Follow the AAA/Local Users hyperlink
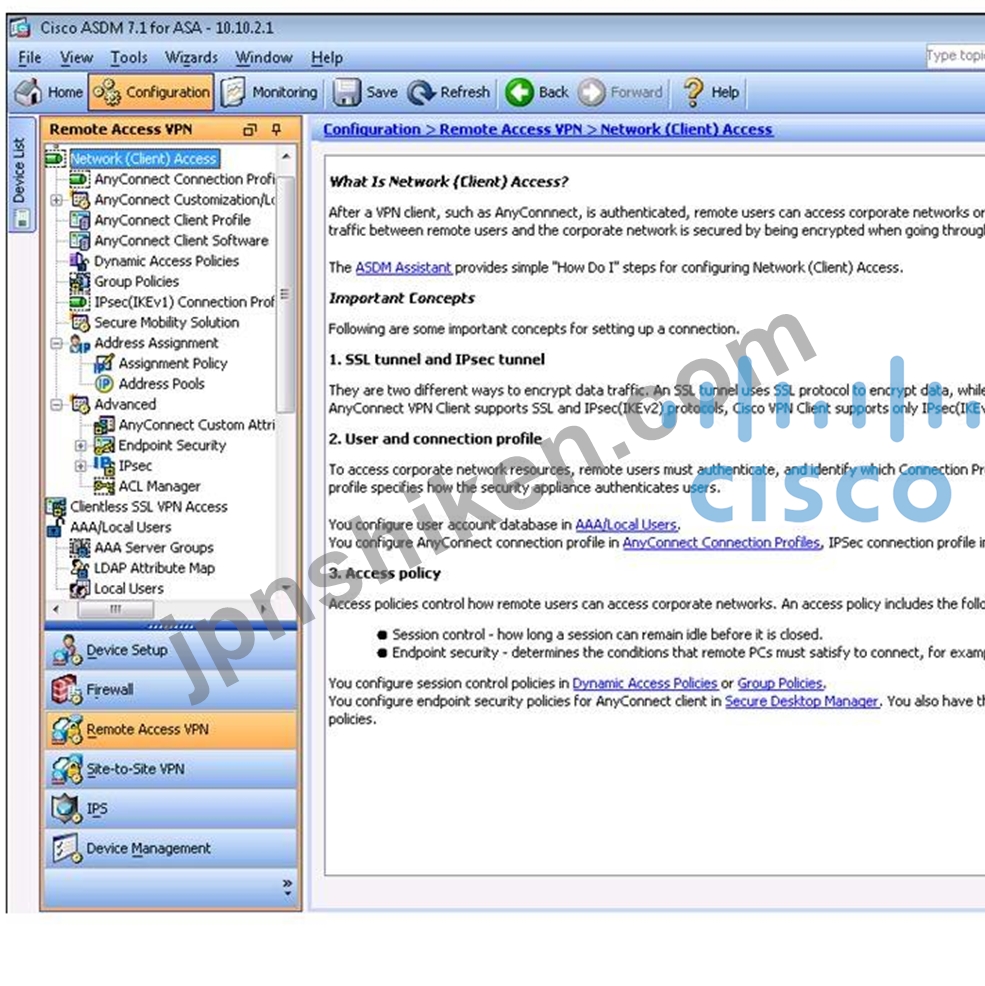Image resolution: width=985 pixels, height=986 pixels. tap(626, 524)
